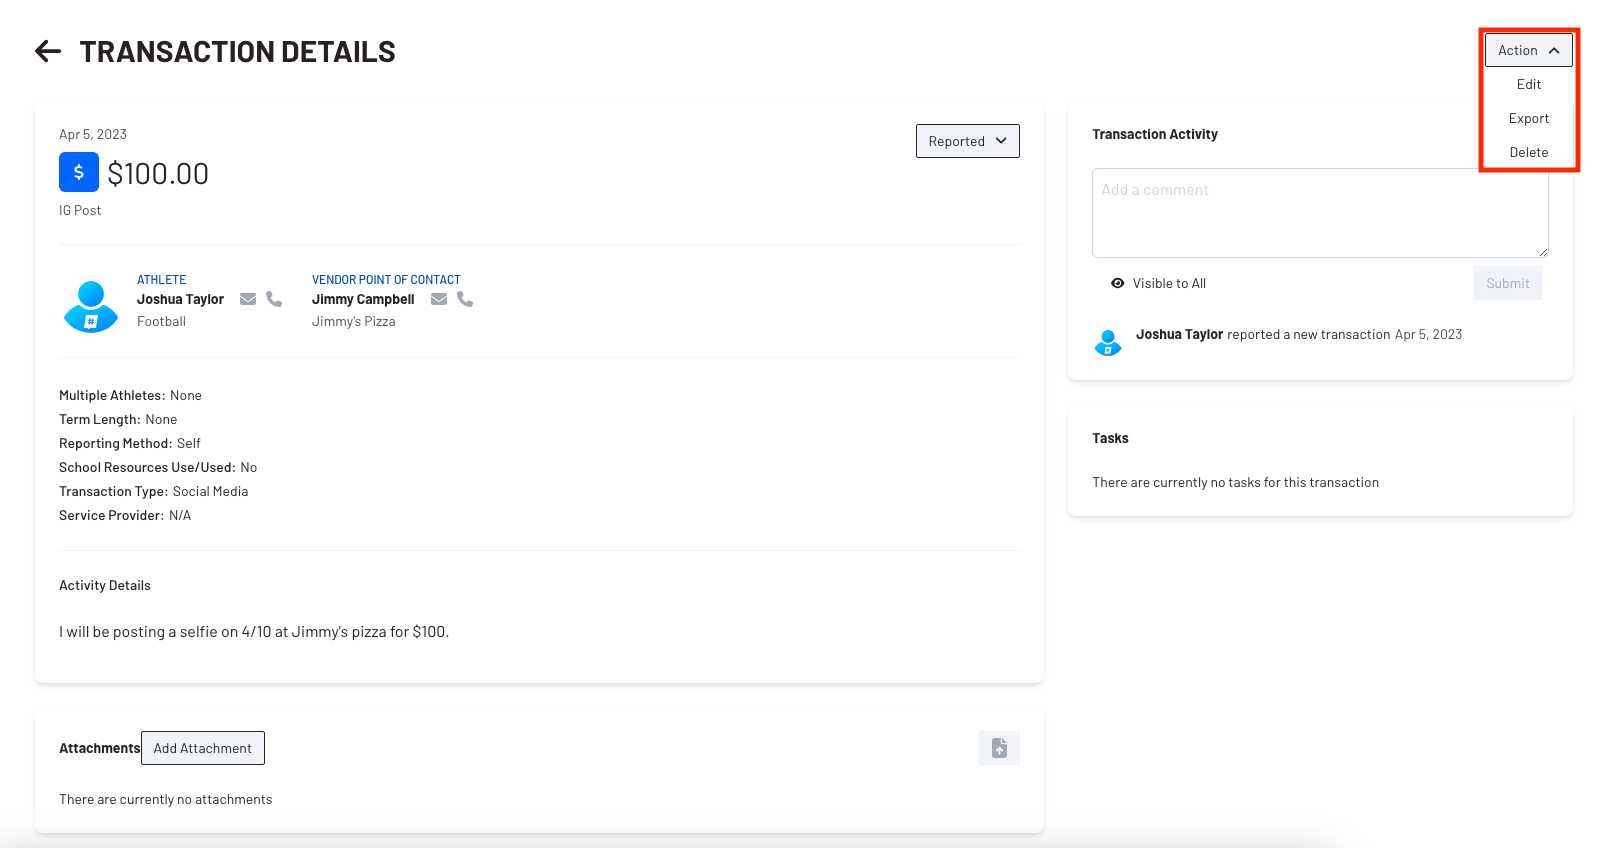Click the file upload icon in Attachments
1605x848 pixels.
[x=999, y=748]
